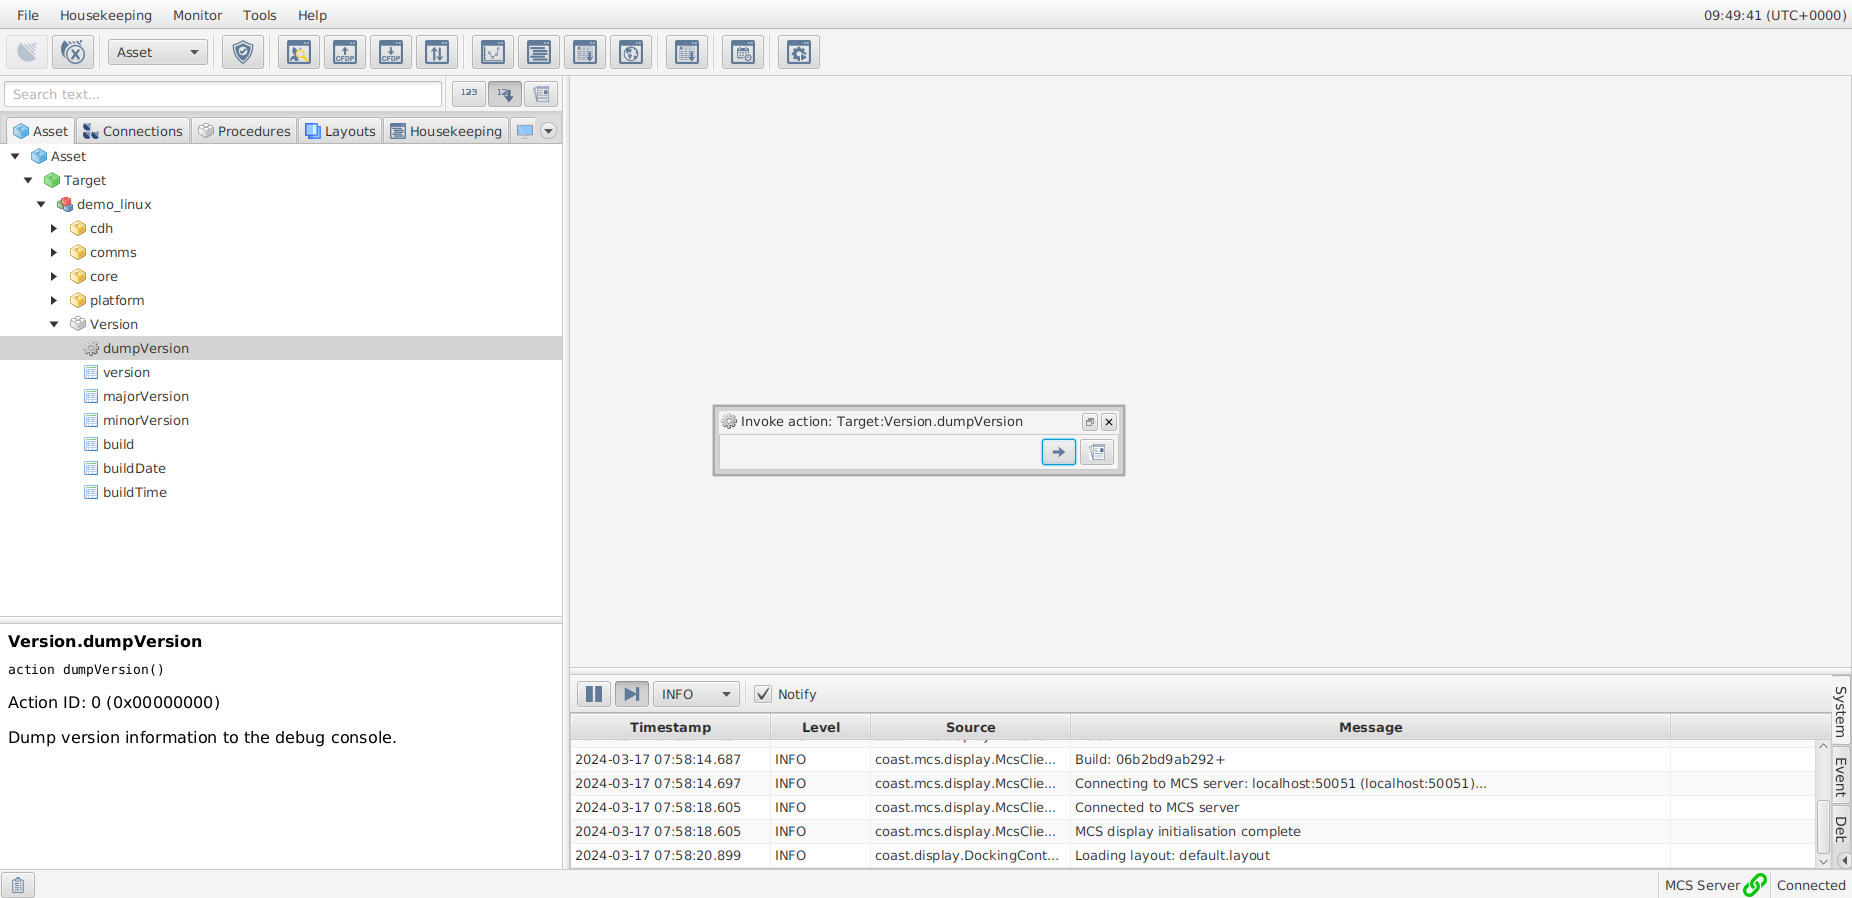
Task: Expand the core node
Action: pyautogui.click(x=54, y=276)
